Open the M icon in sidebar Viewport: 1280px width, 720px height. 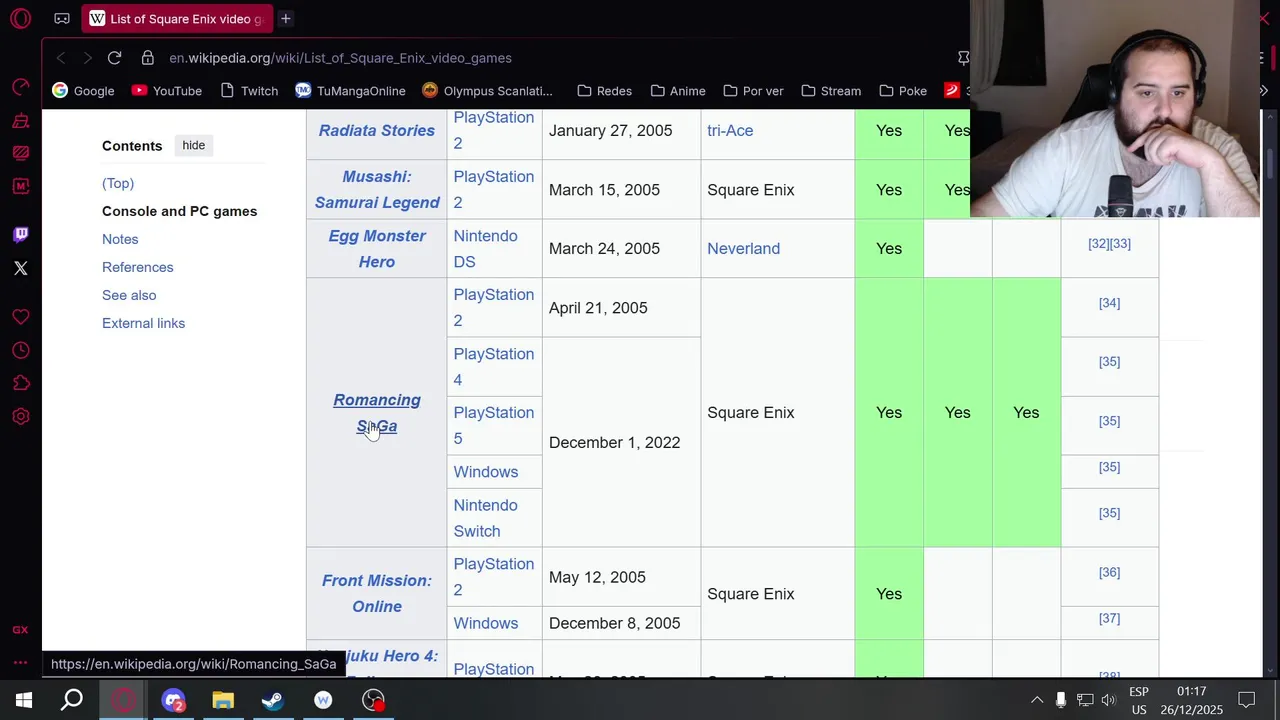click(20, 186)
